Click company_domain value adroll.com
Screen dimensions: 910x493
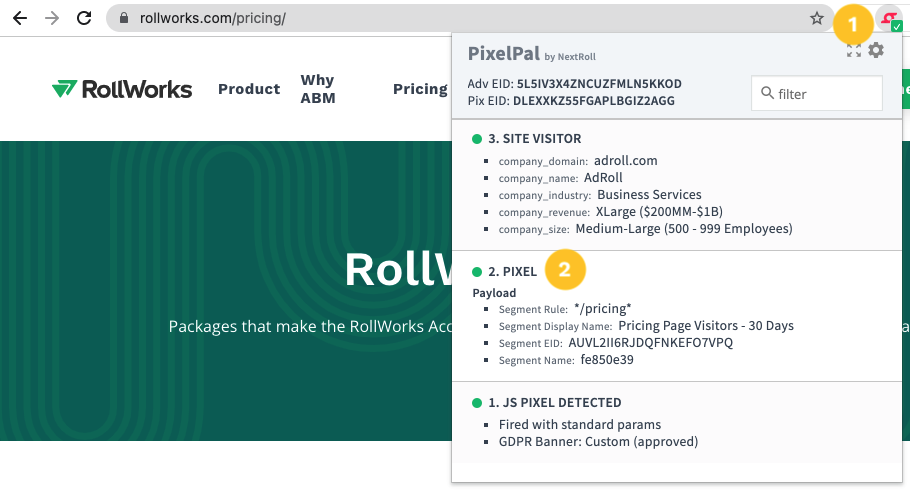[626, 161]
